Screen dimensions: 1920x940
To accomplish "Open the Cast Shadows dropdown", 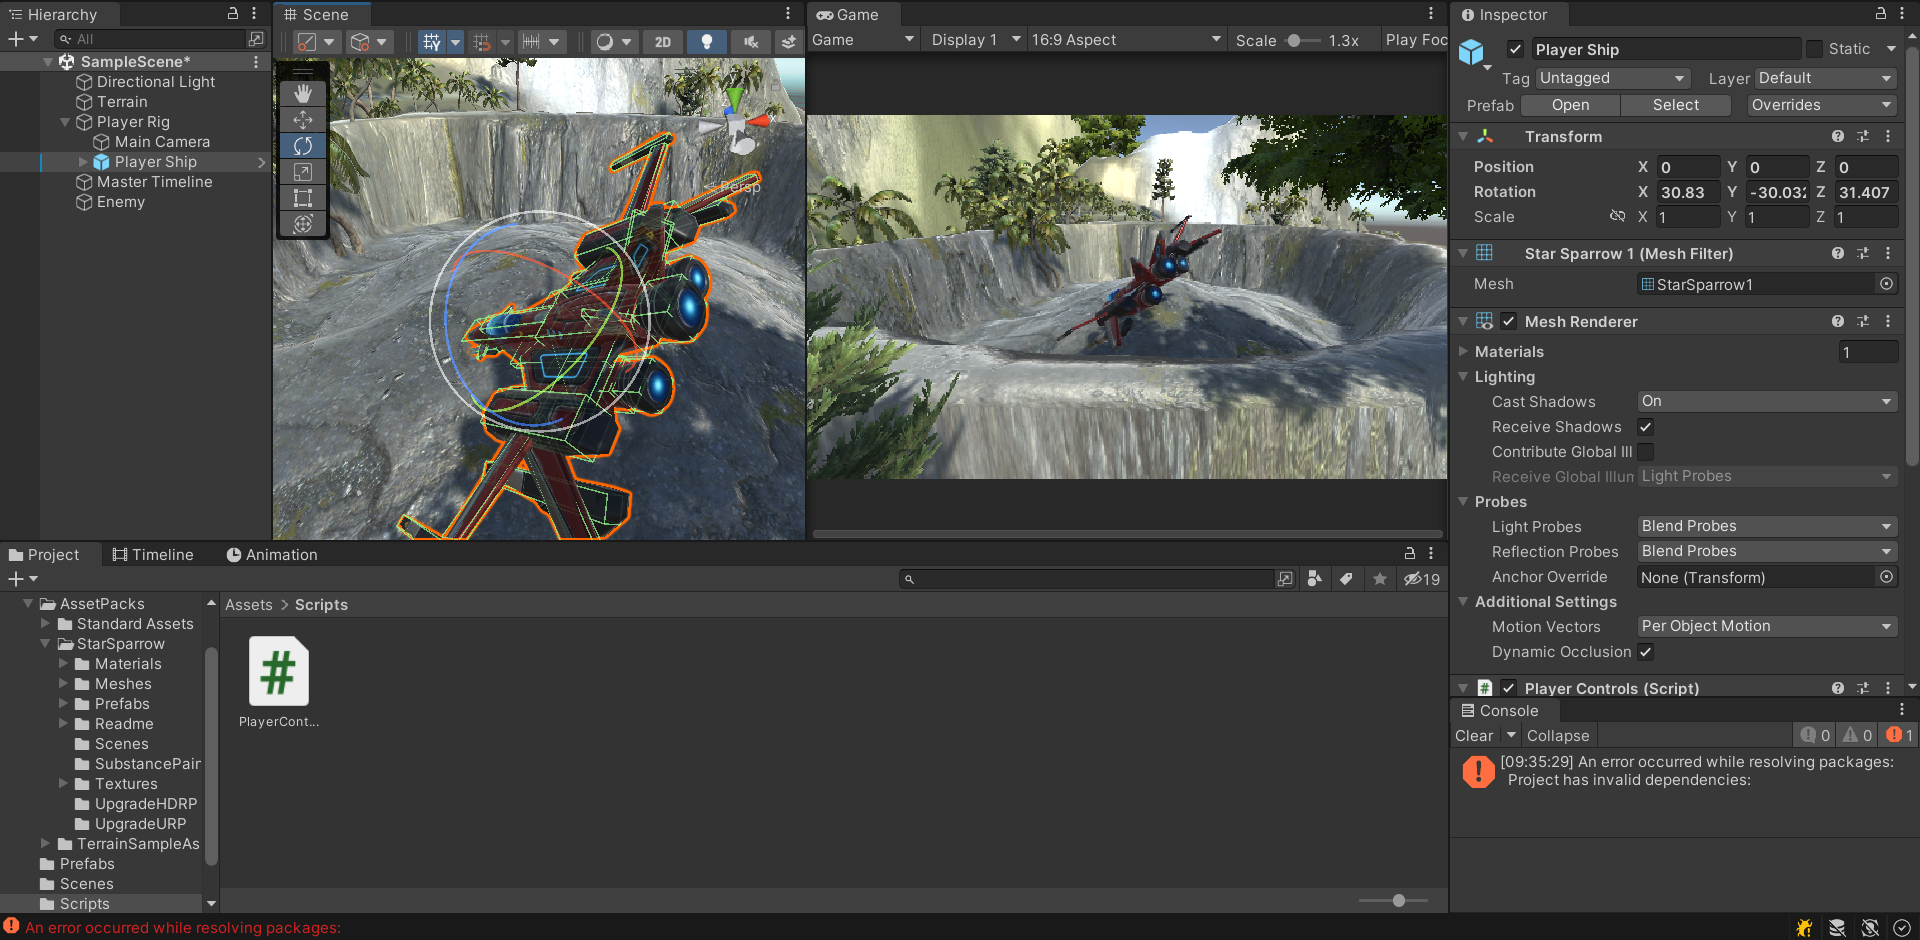I will (1767, 401).
